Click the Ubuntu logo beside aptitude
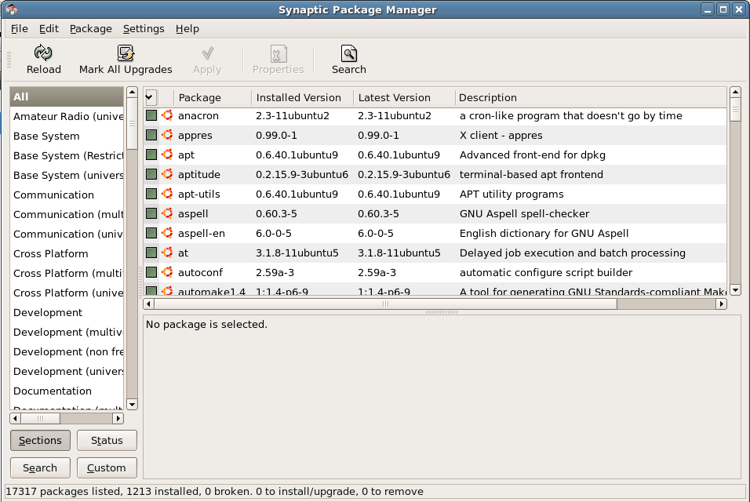 [x=167, y=174]
